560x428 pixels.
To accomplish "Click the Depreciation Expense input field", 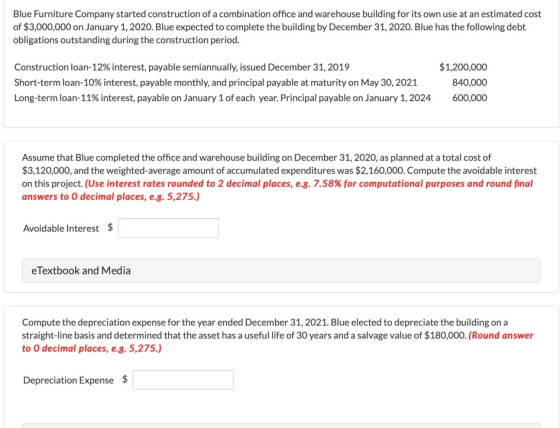I will (183, 380).
